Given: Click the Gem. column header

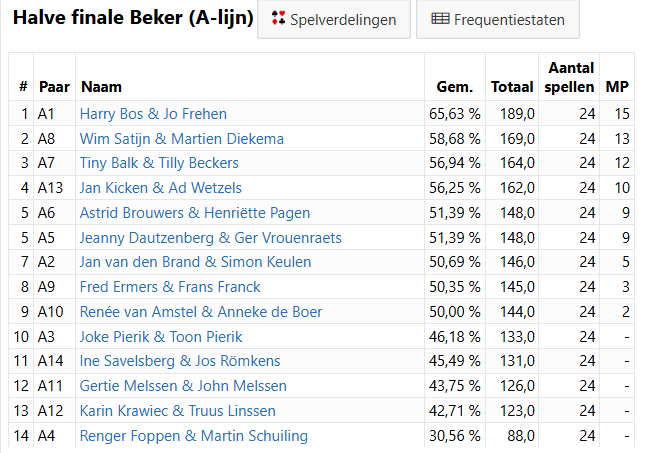Looking at the screenshot, I should pyautogui.click(x=455, y=87).
